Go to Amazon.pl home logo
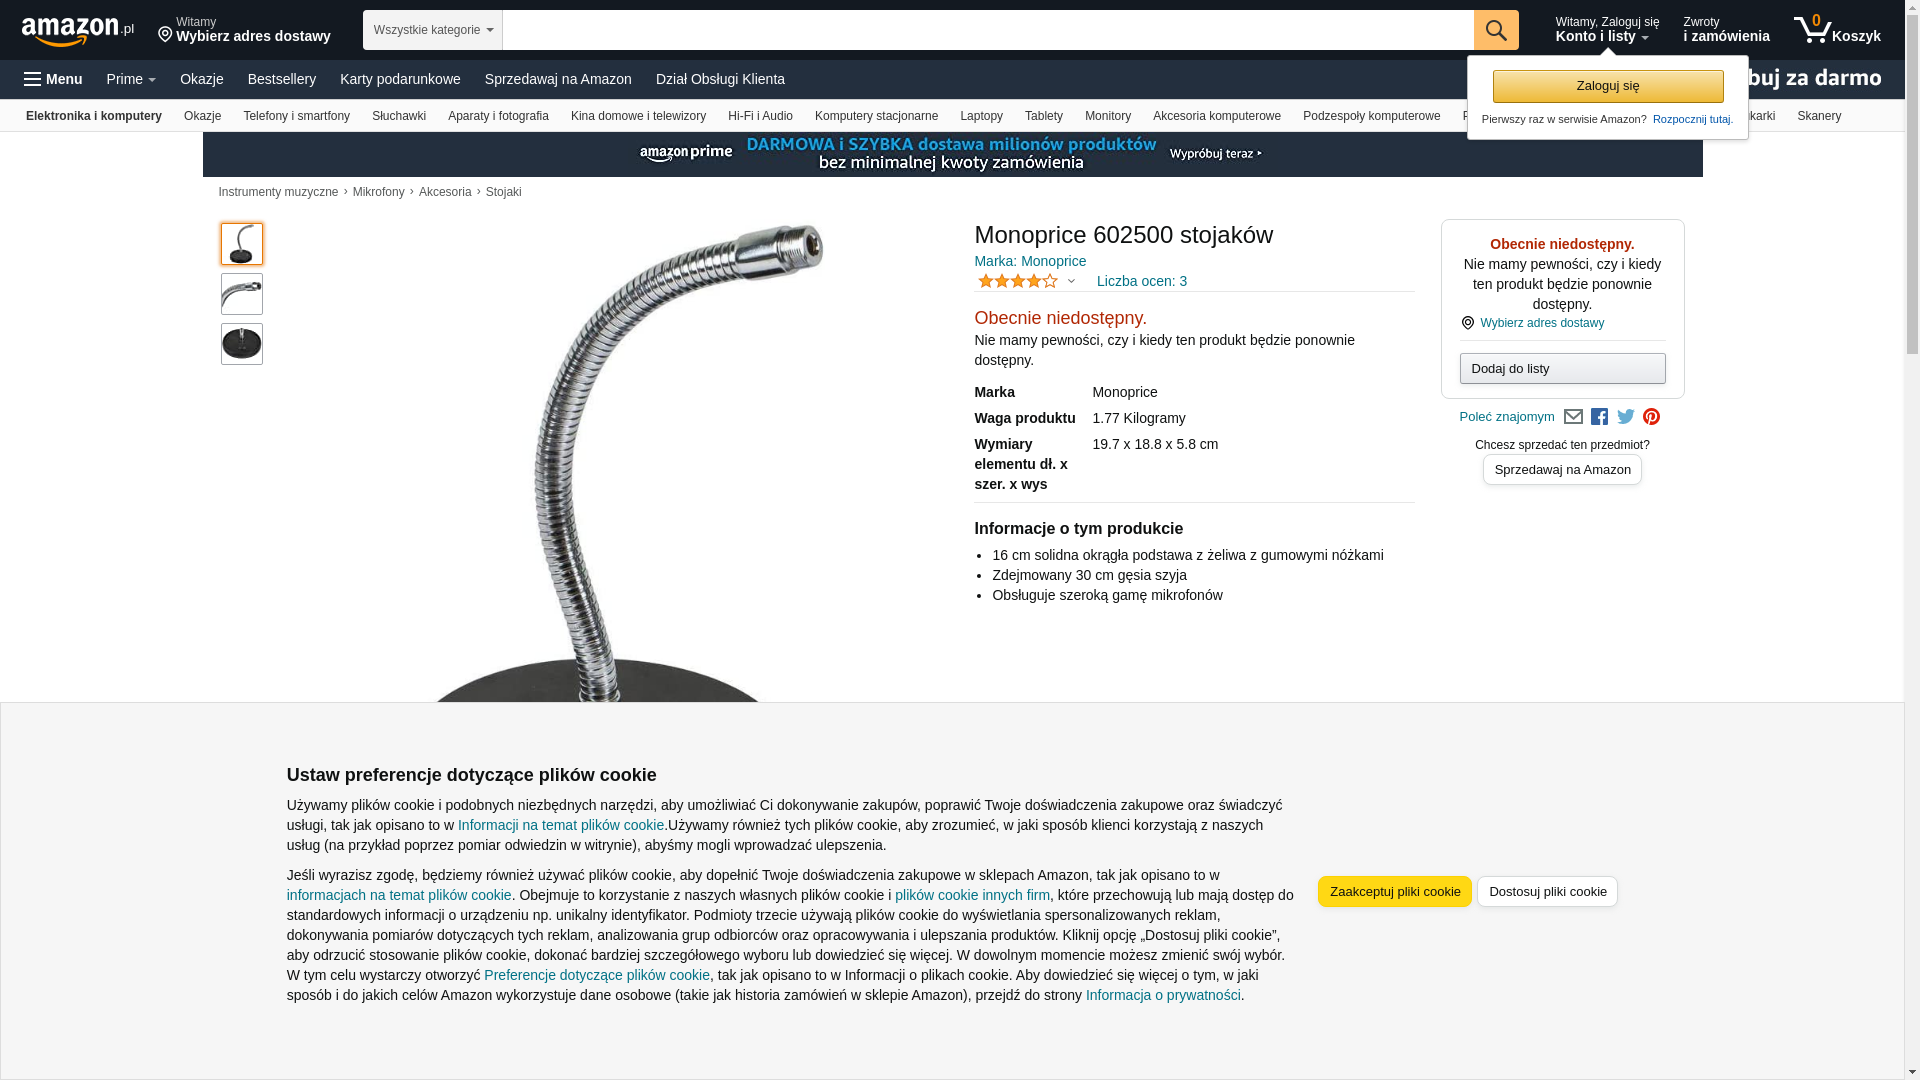This screenshot has width=1920, height=1080. (x=77, y=31)
